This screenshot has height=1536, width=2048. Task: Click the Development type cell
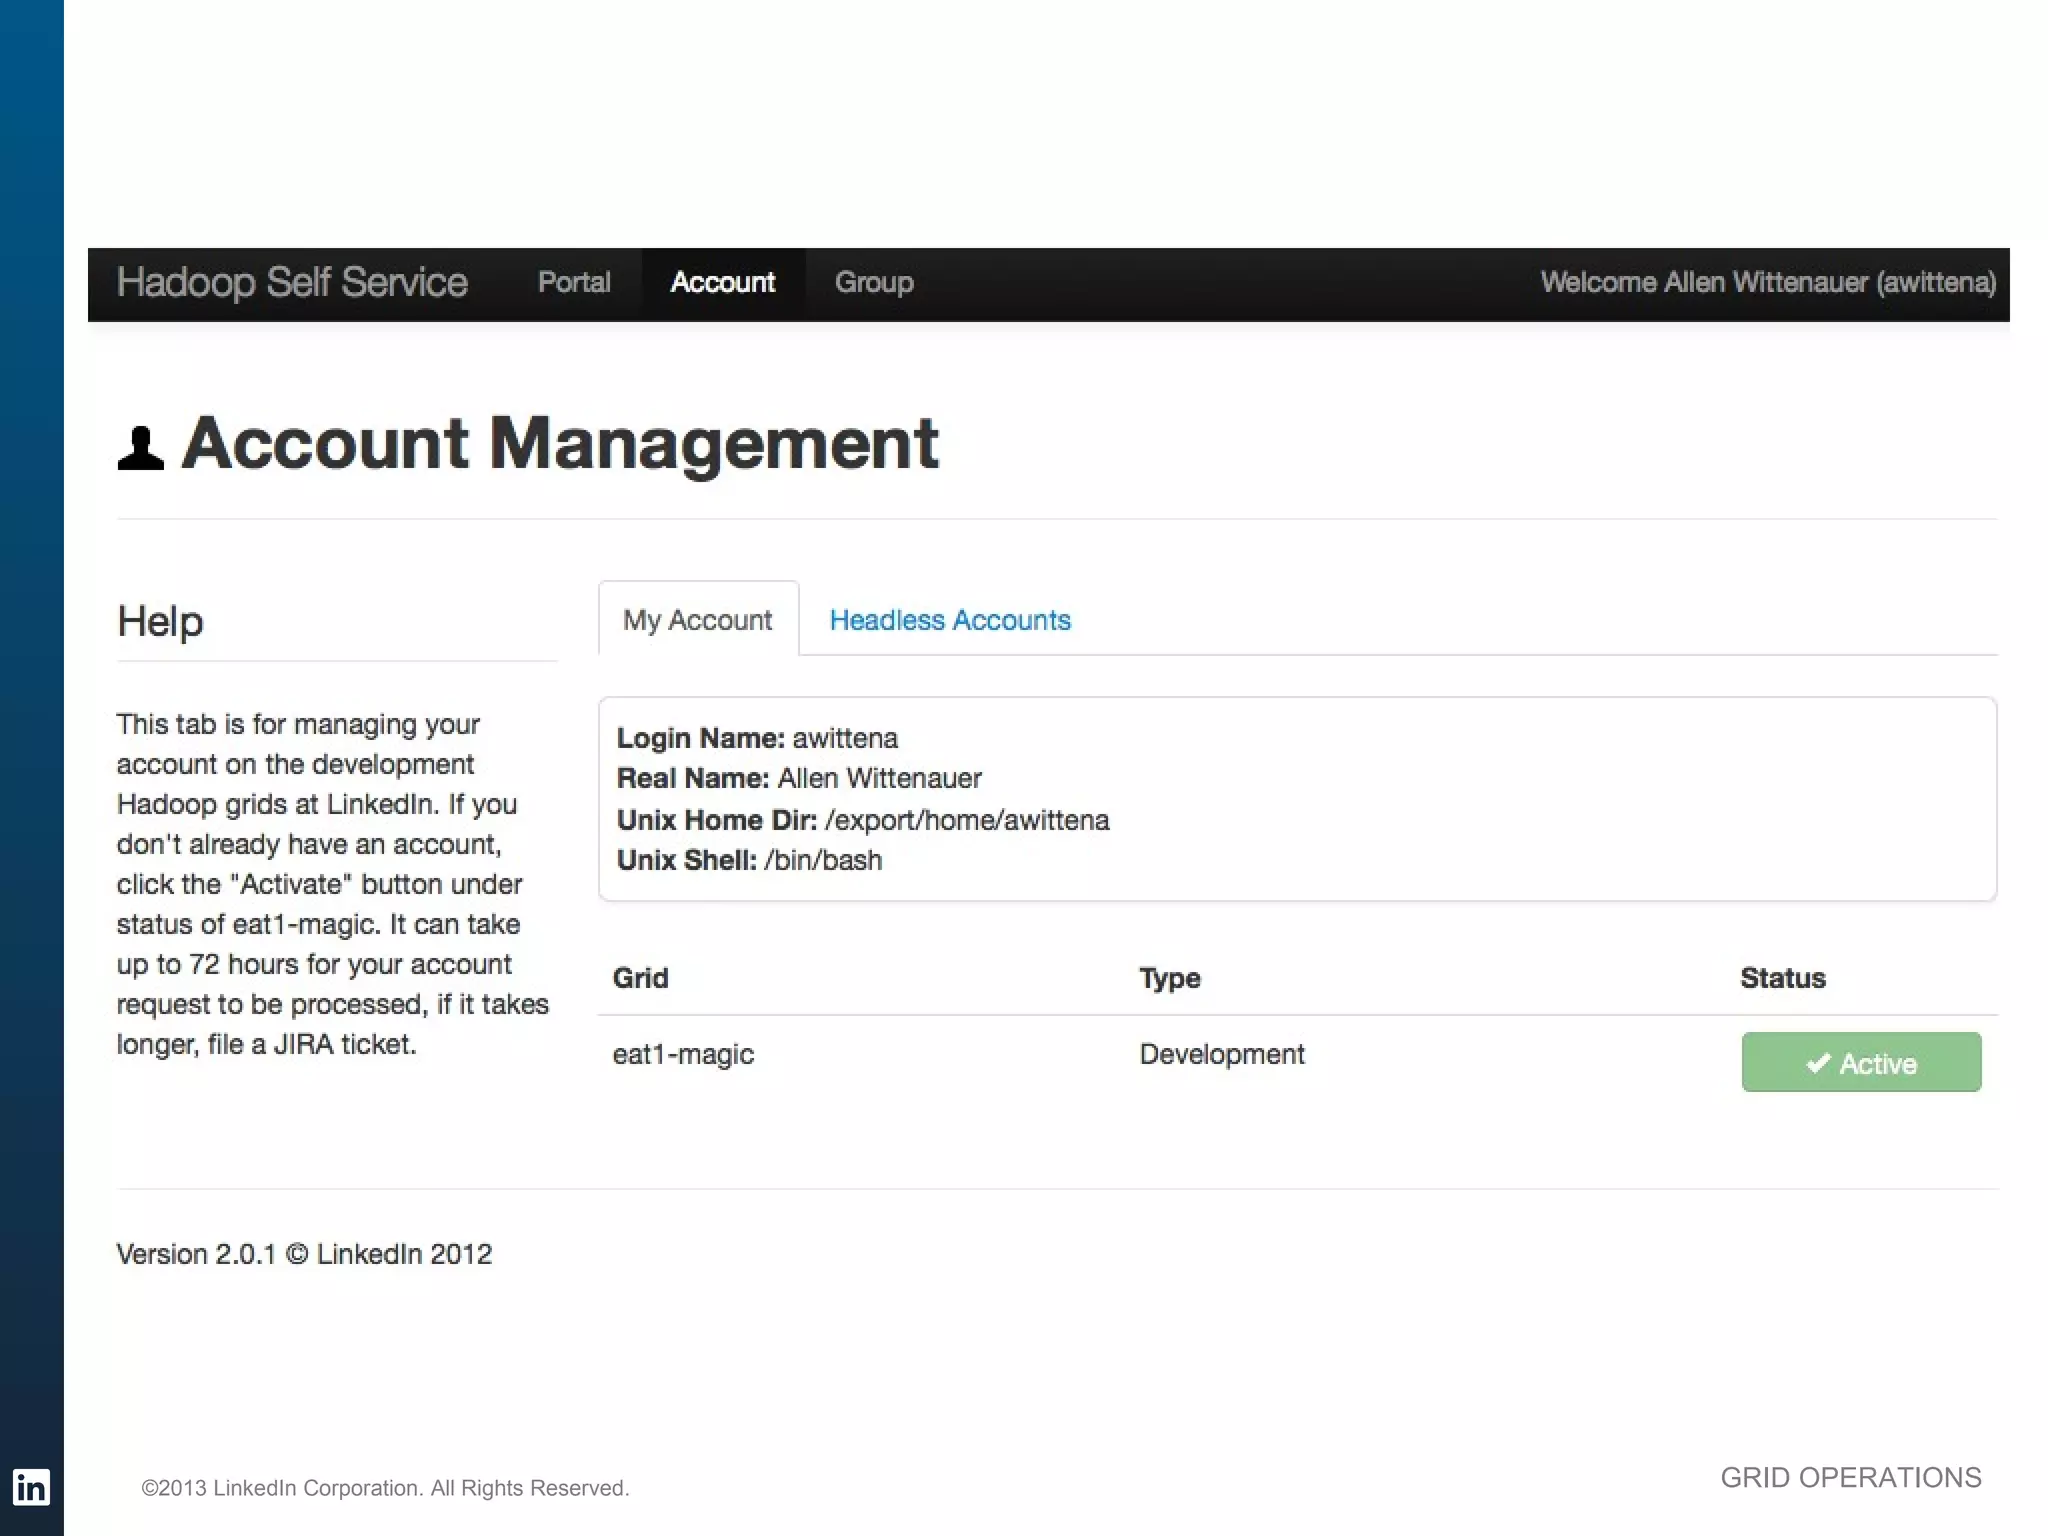(x=1222, y=1054)
